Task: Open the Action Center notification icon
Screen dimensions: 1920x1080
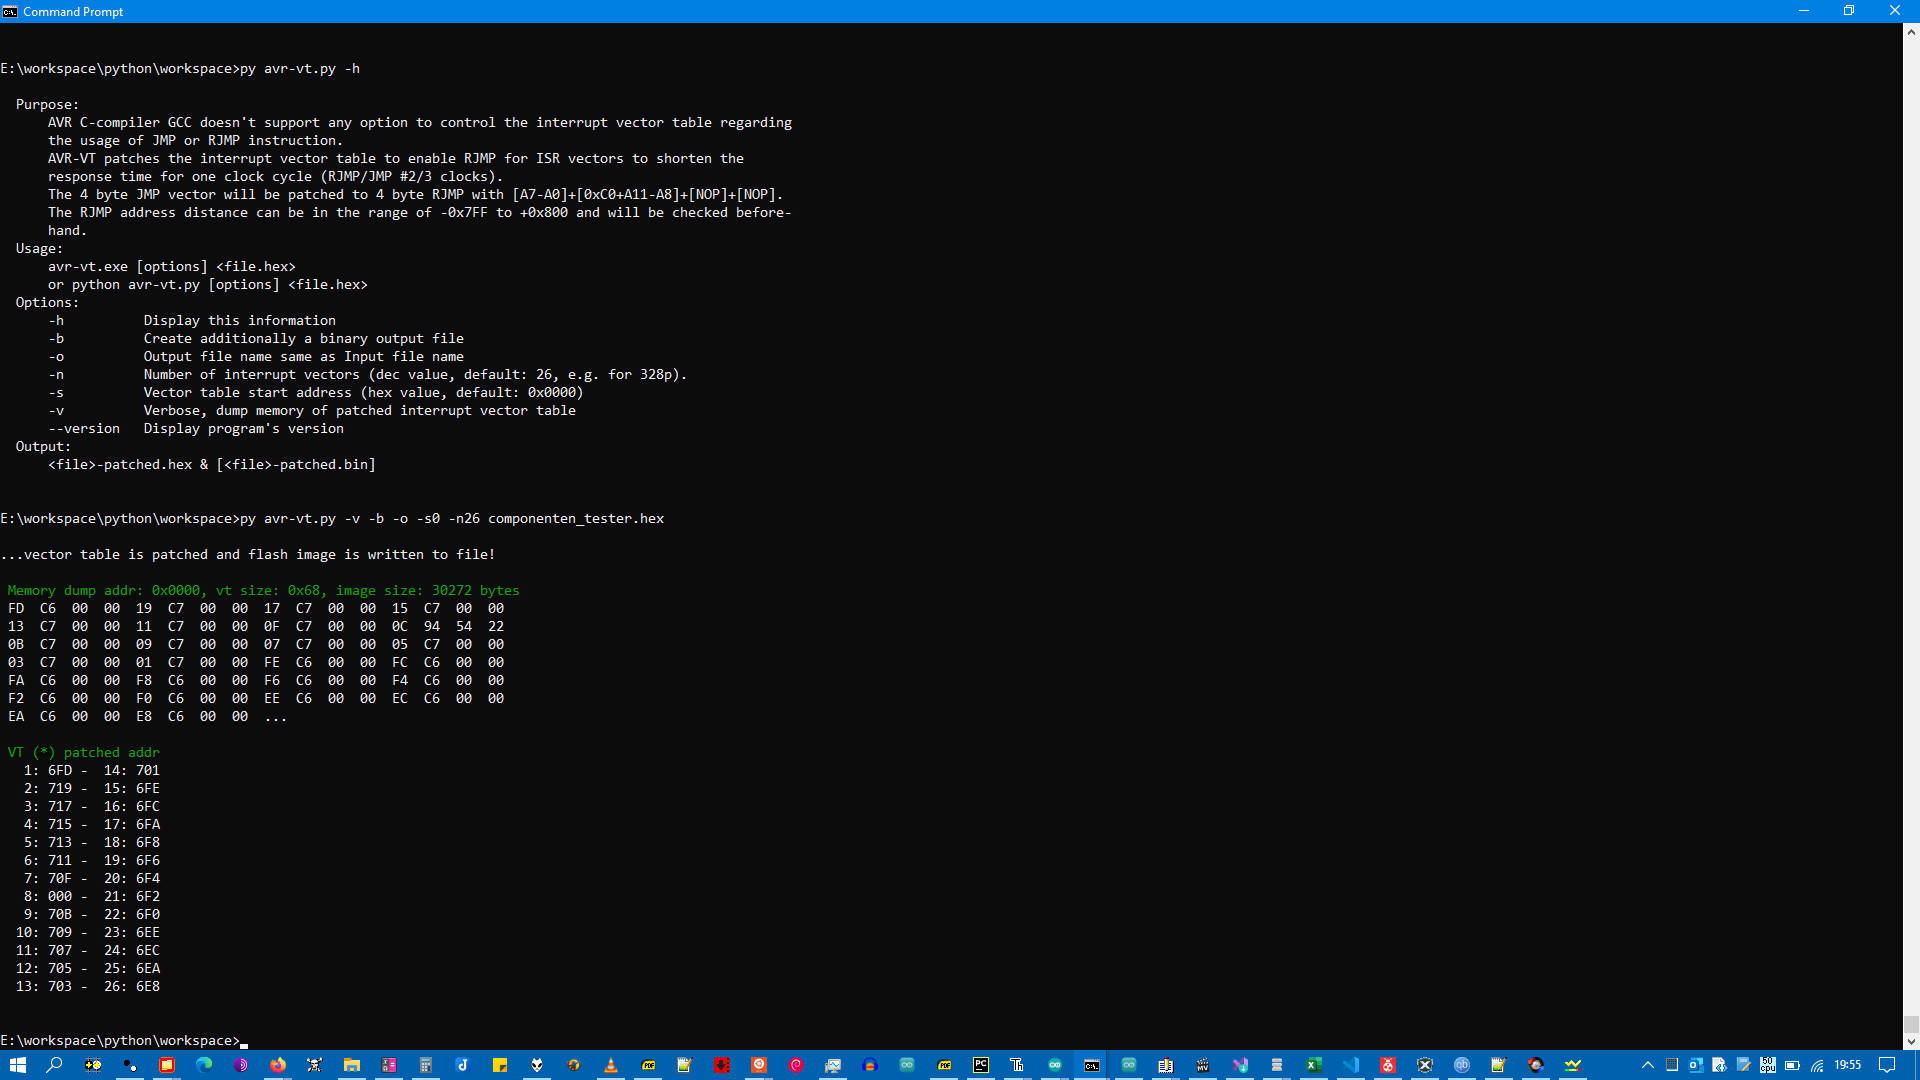Action: (x=1887, y=1065)
